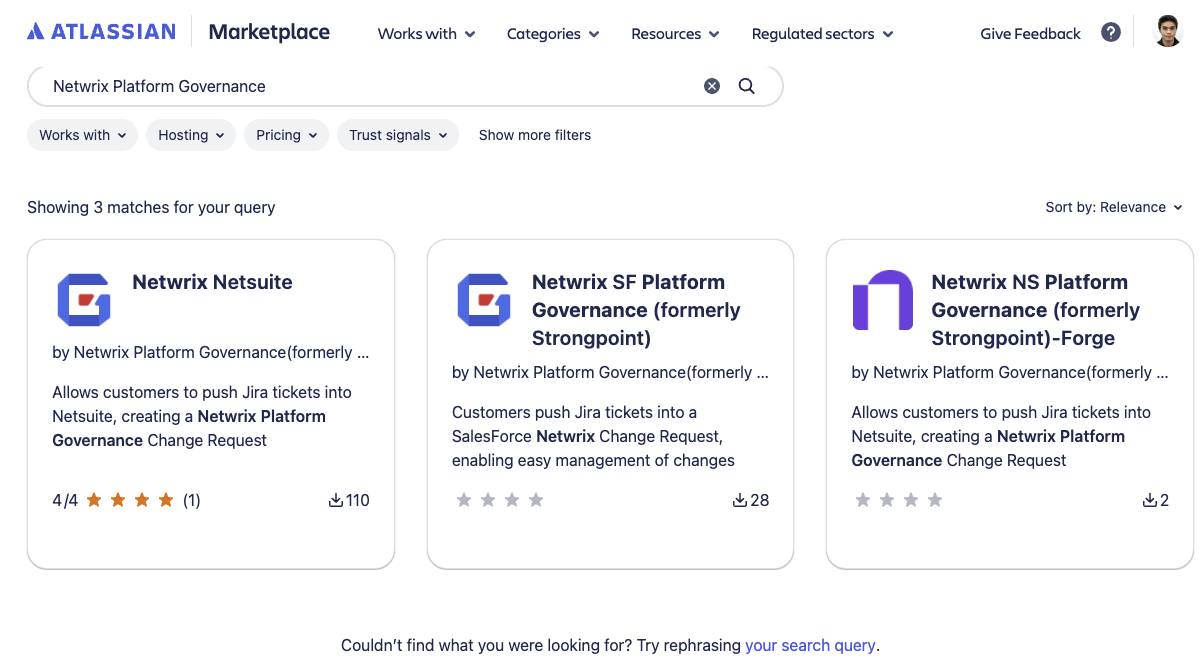Open the Sort by Relevance dropdown
Viewport: 1200px width, 663px height.
(x=1114, y=207)
